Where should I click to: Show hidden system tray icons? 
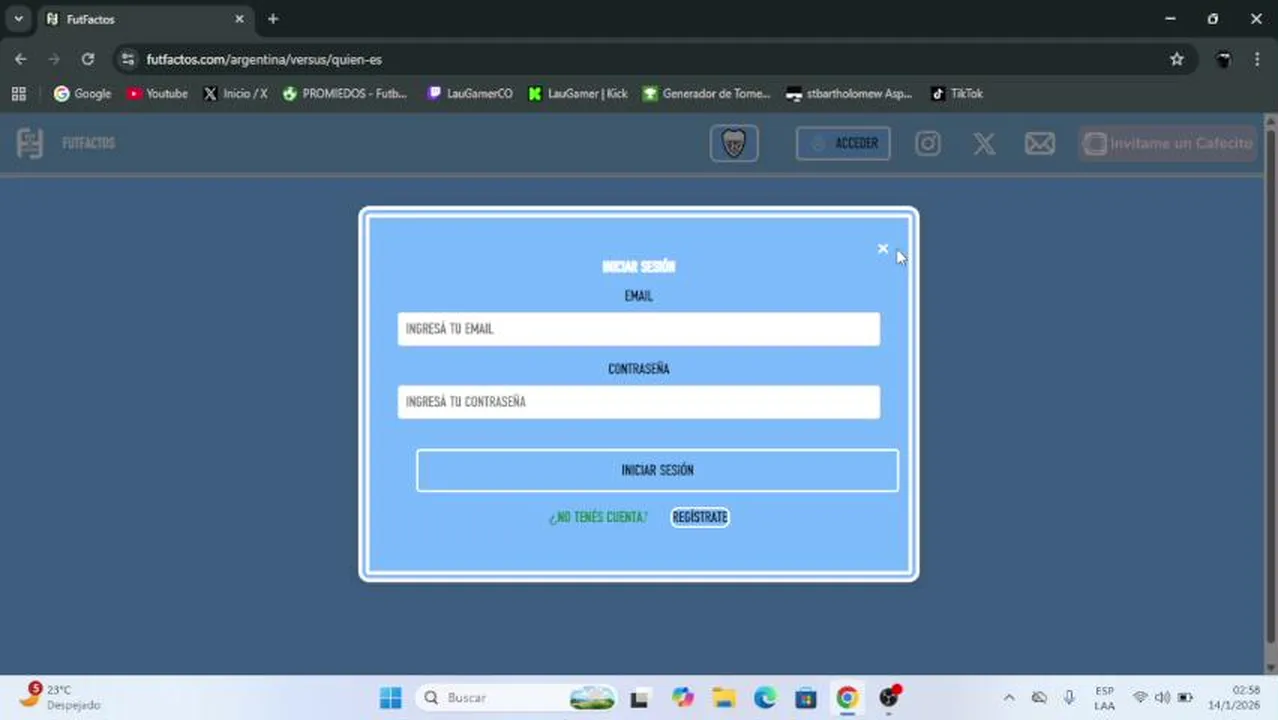point(1009,698)
